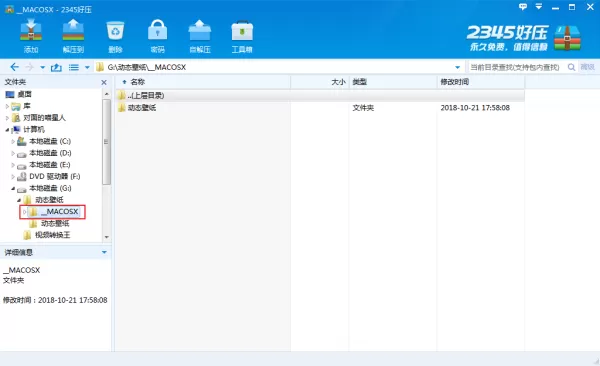This screenshot has width=600, height=366.
Task: Click the 密码 (Password) lock icon
Action: [157, 35]
